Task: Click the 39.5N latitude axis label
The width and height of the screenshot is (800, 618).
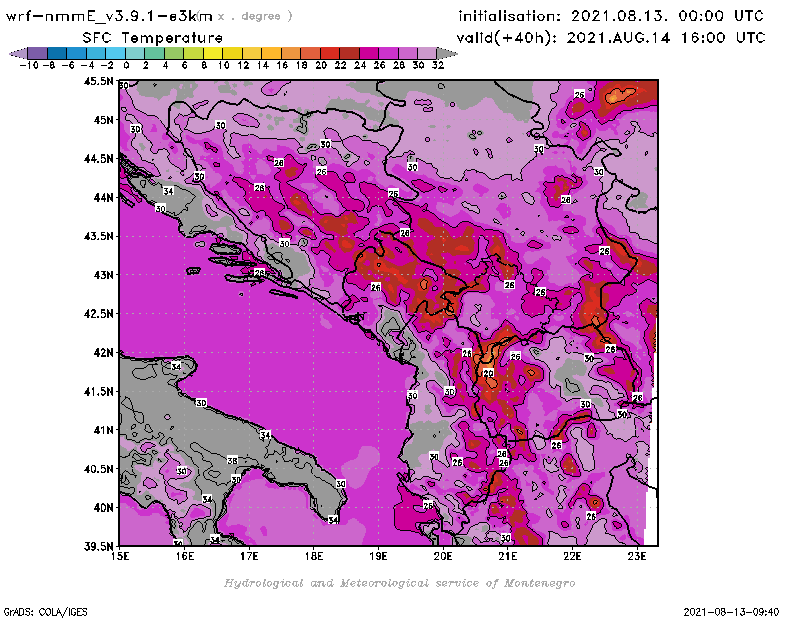Action: pos(98,547)
